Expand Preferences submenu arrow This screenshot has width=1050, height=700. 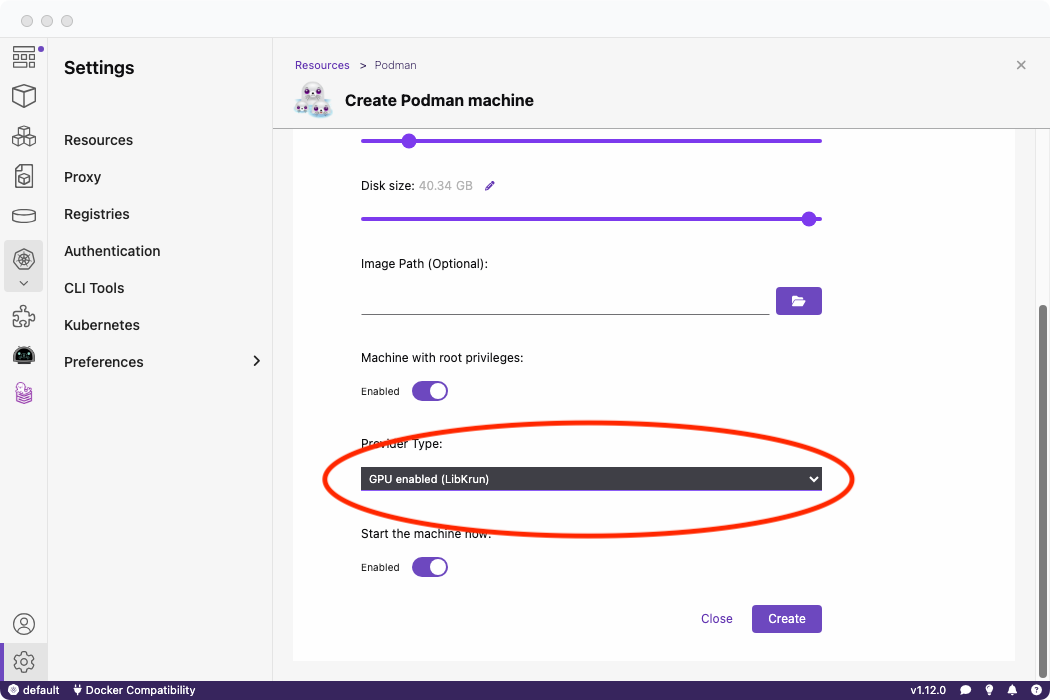point(256,361)
